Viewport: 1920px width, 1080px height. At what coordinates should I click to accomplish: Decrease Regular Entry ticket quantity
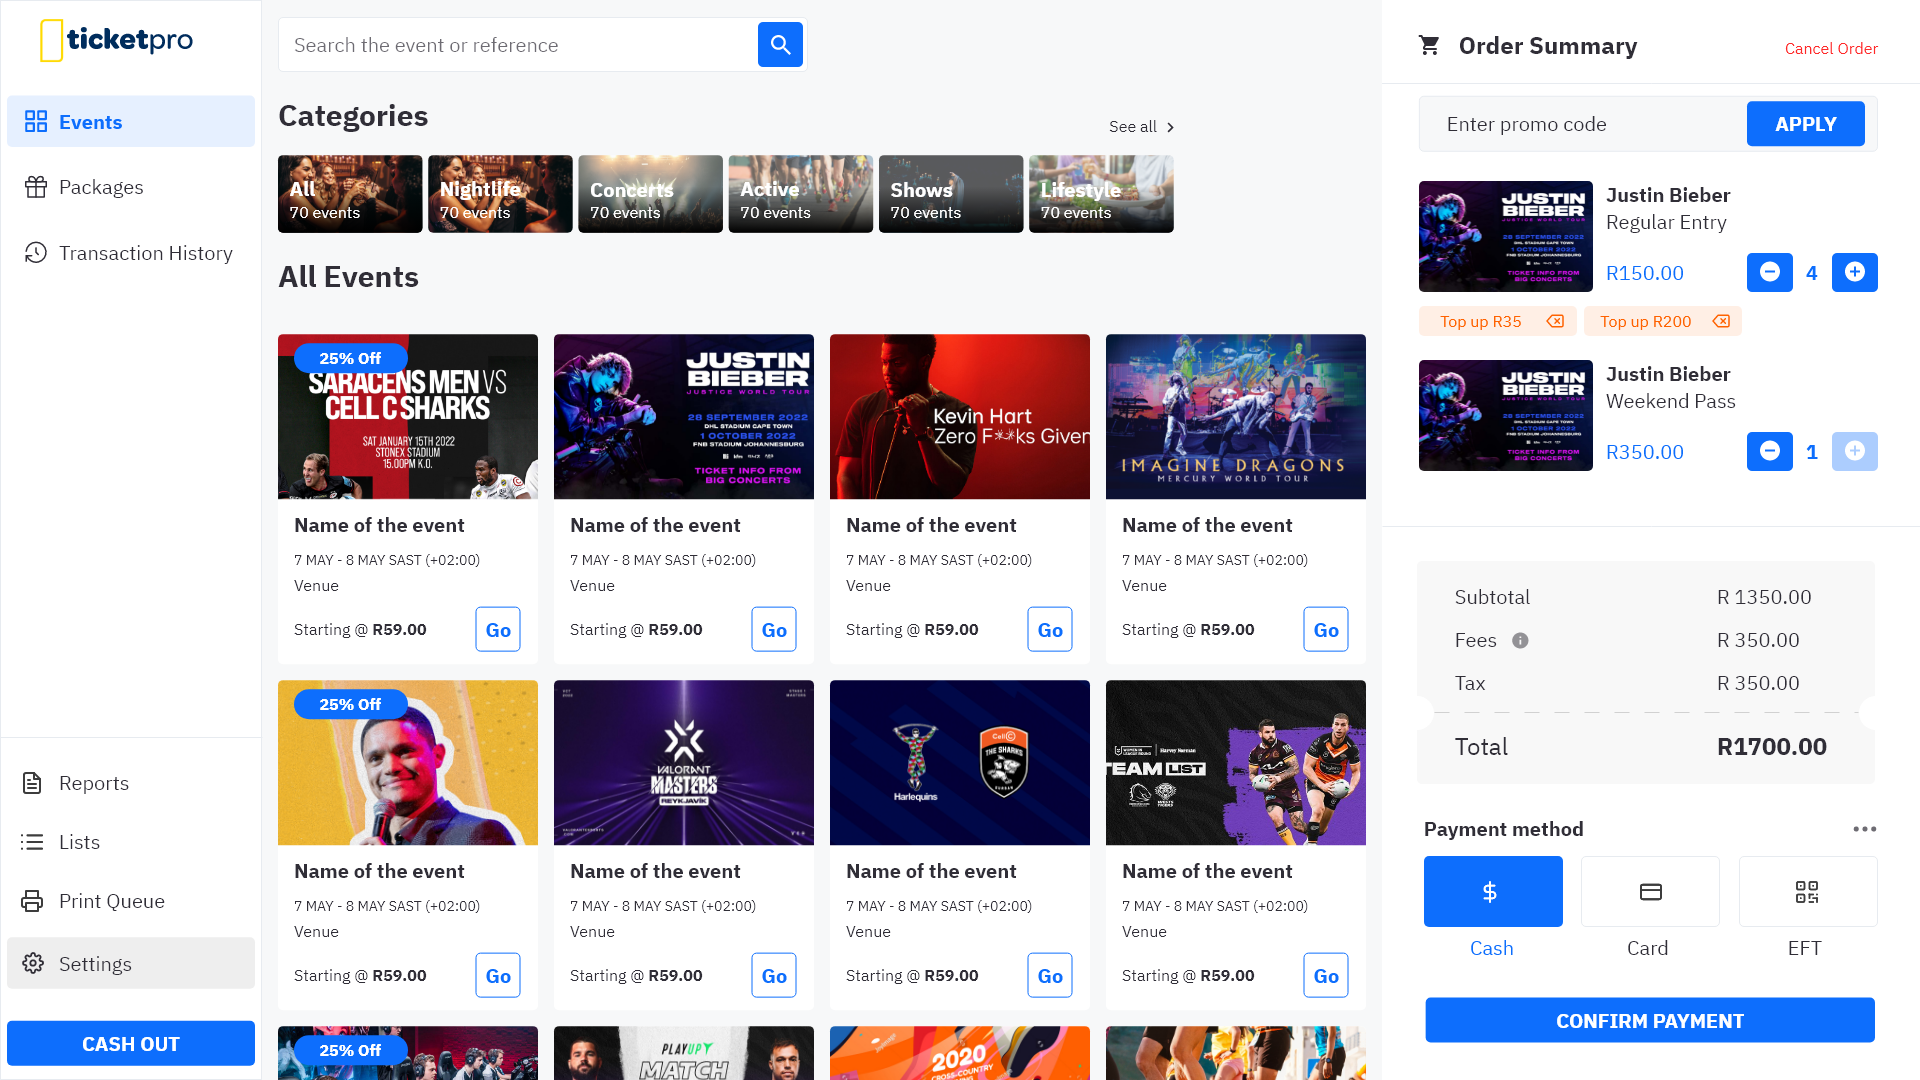click(1769, 272)
